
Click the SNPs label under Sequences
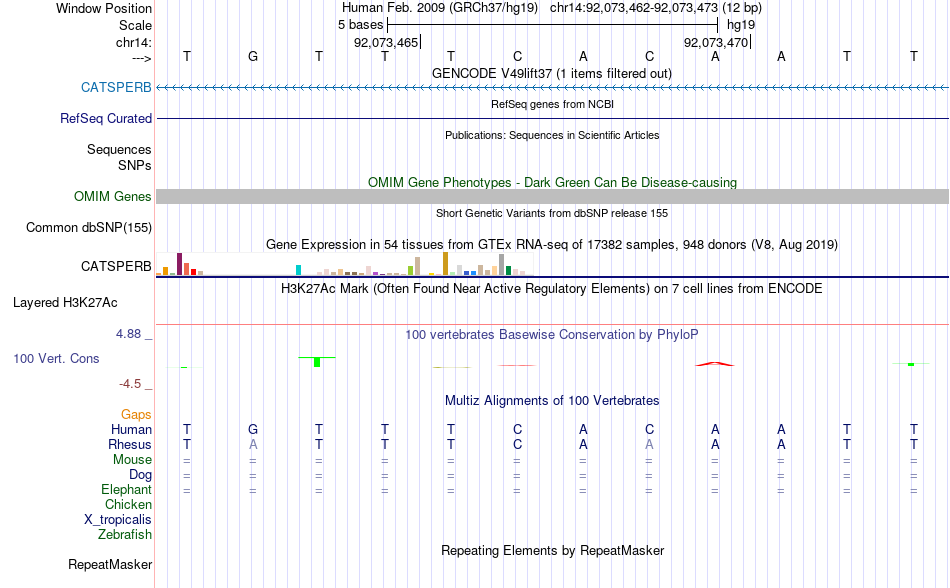pyautogui.click(x=135, y=165)
